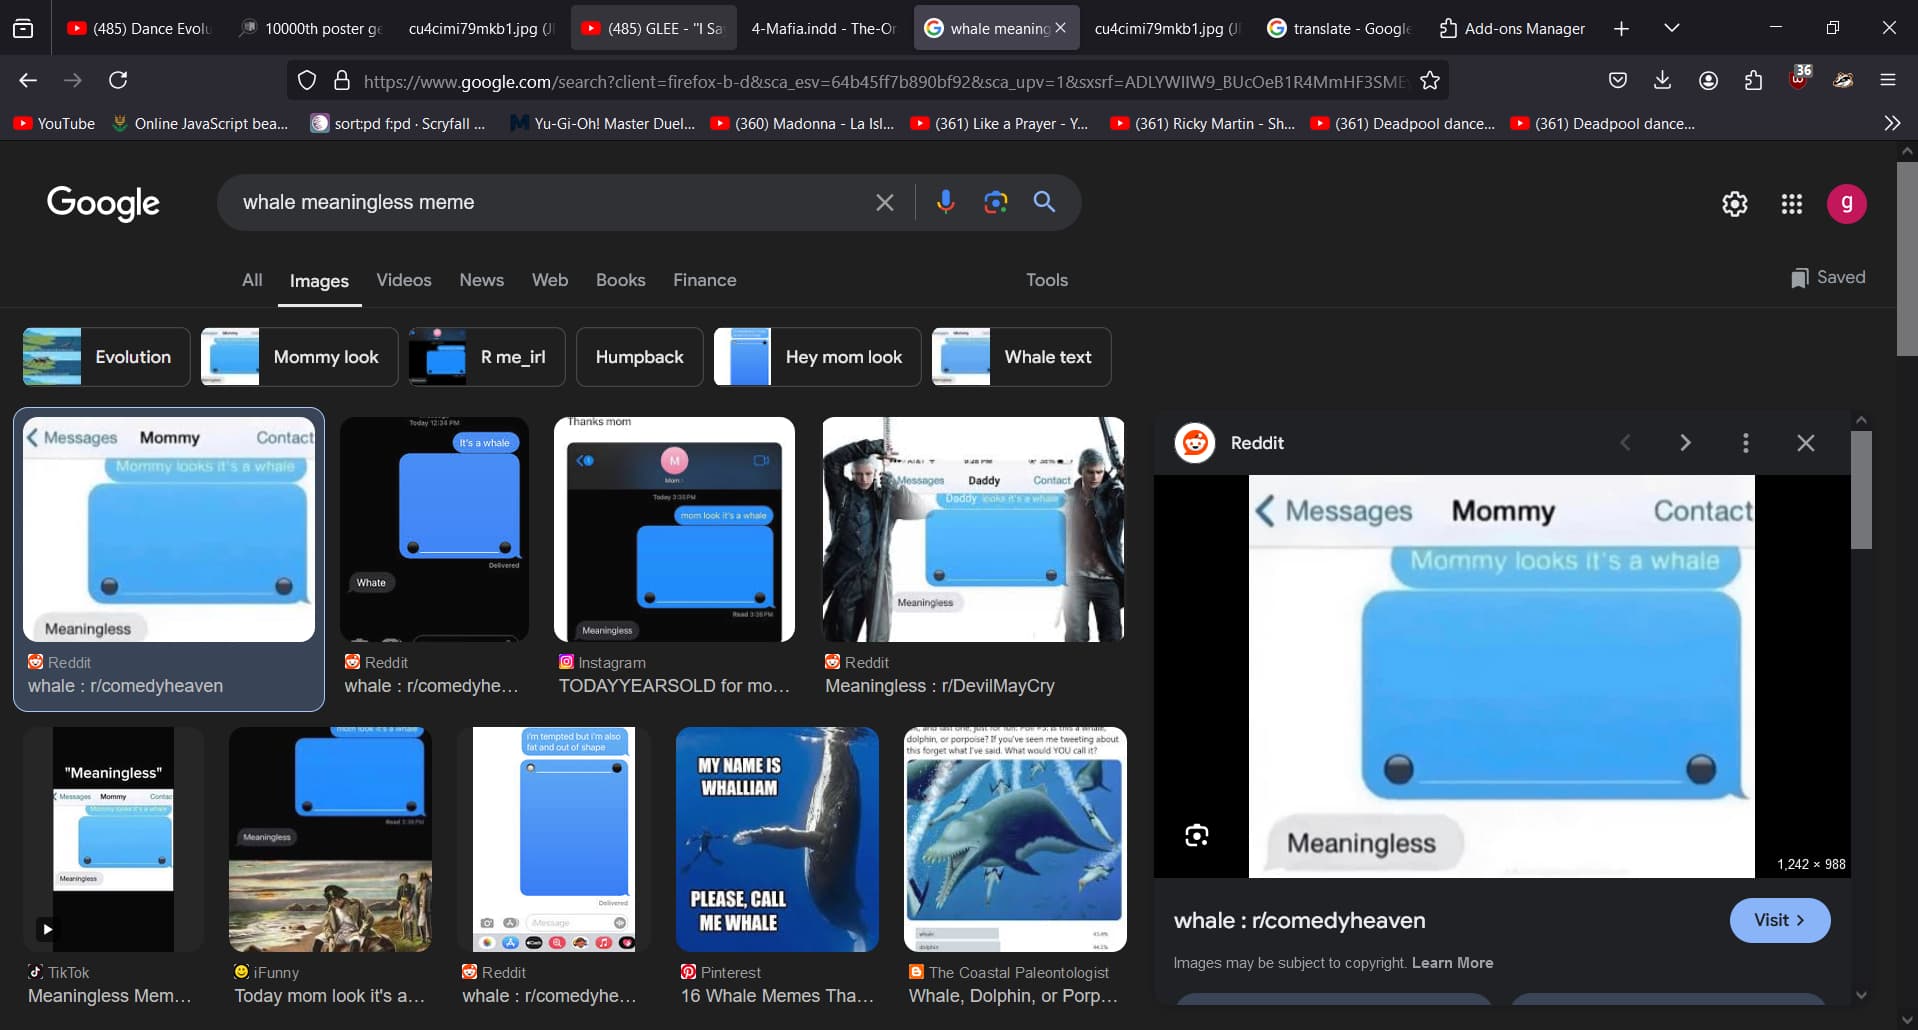Open more options in preview panel

pyautogui.click(x=1746, y=443)
